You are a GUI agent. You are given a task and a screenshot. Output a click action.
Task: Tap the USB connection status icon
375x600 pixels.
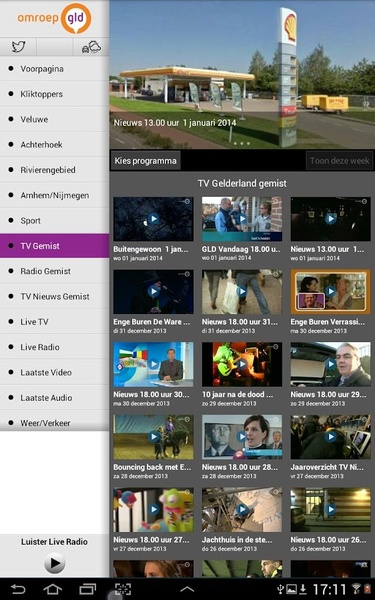click(280, 589)
